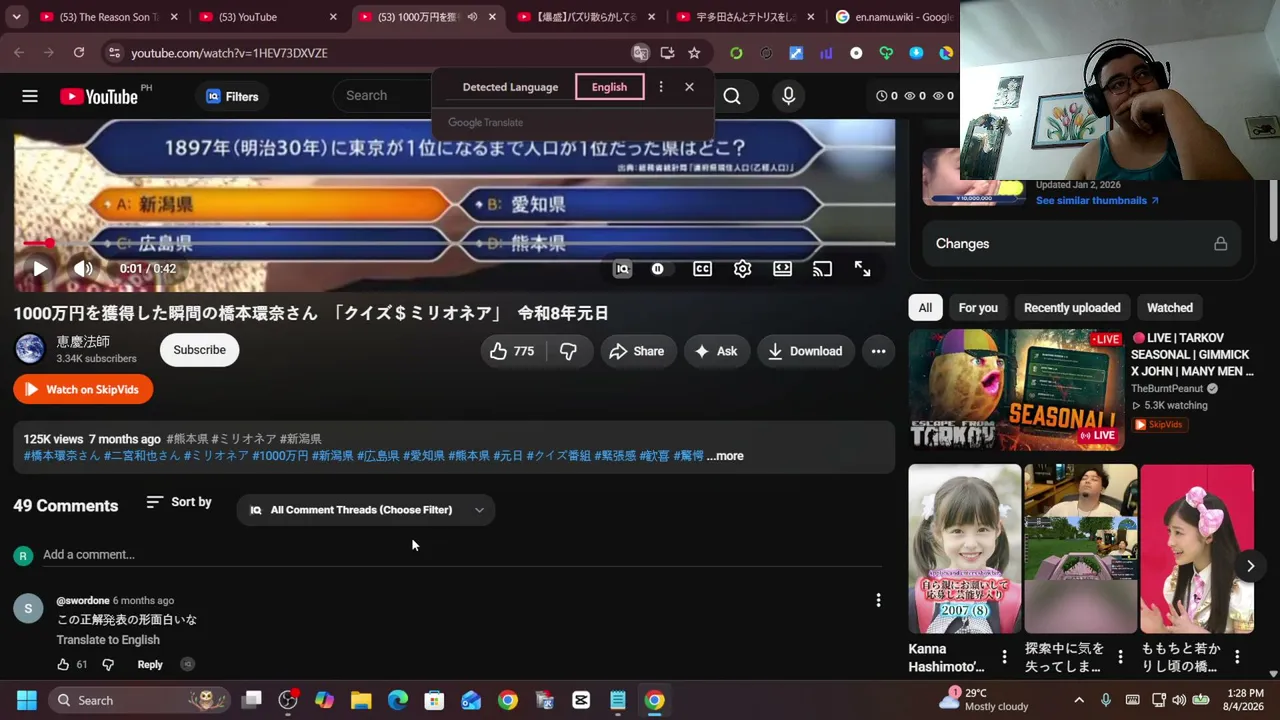Open Microsoft Edge from the taskbar
1280x720 pixels.
[398, 700]
